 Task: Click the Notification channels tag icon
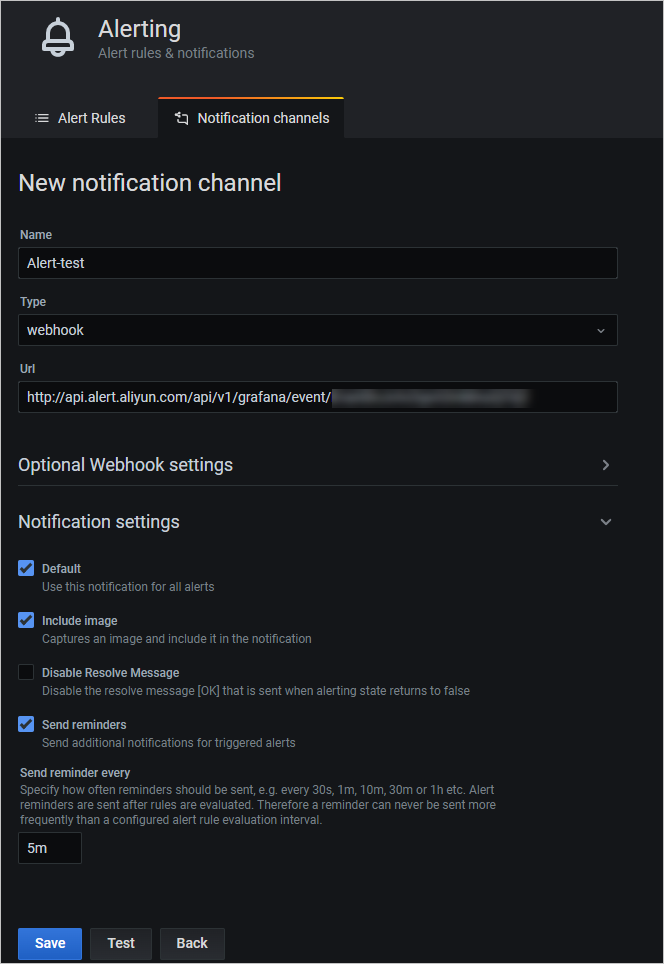pyautogui.click(x=181, y=118)
